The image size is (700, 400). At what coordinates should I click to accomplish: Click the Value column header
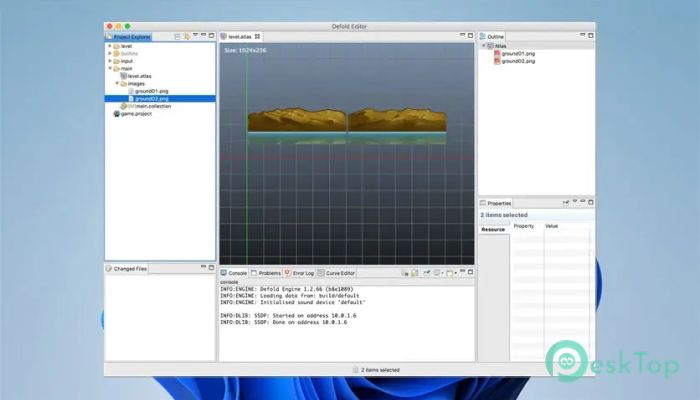pyautogui.click(x=551, y=226)
